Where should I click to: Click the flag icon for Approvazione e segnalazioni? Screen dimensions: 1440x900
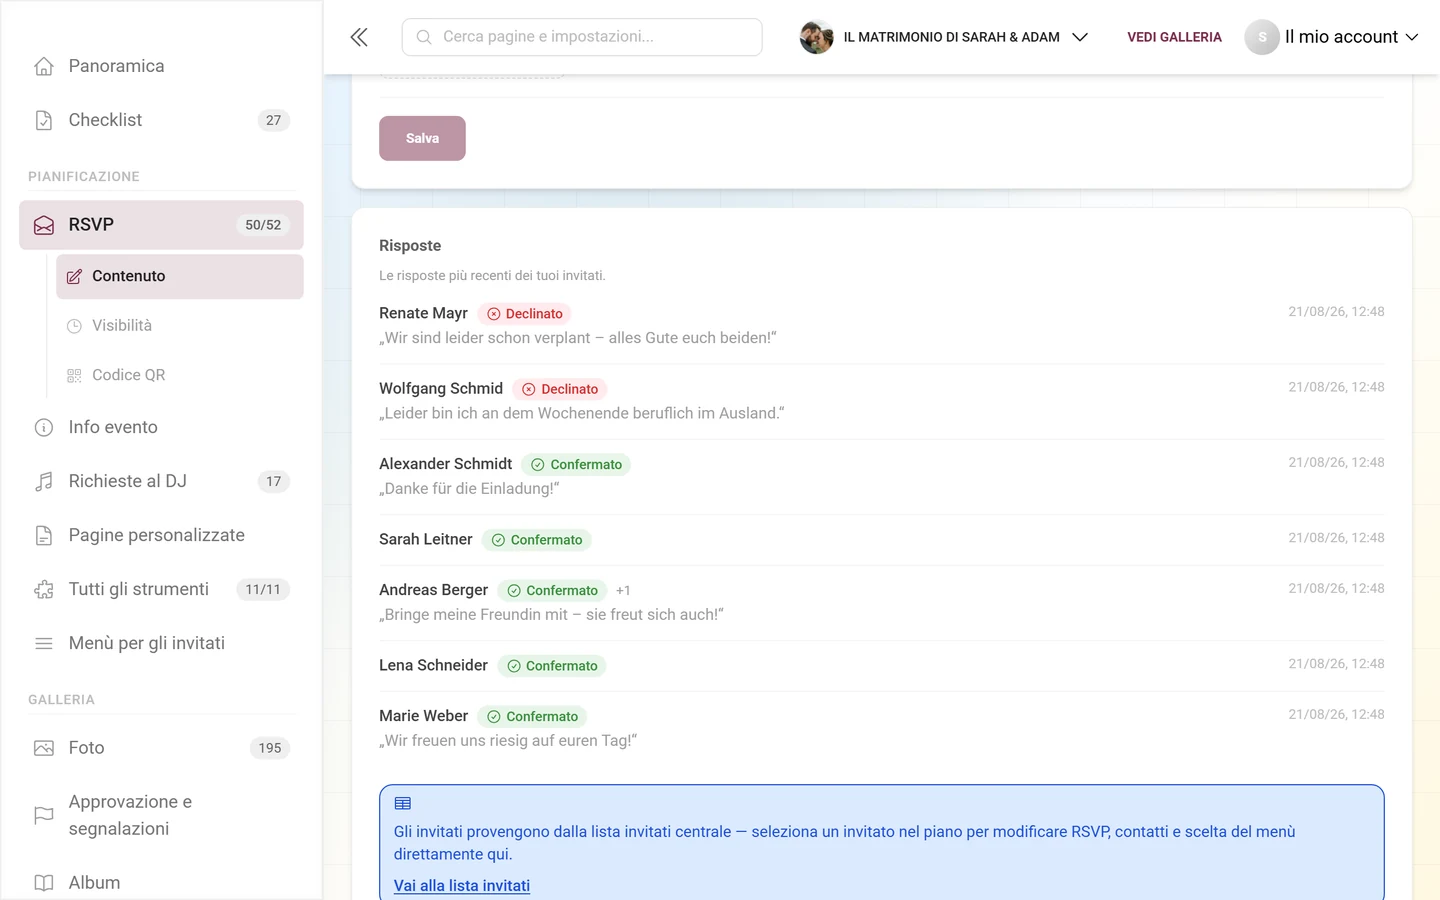tap(44, 815)
